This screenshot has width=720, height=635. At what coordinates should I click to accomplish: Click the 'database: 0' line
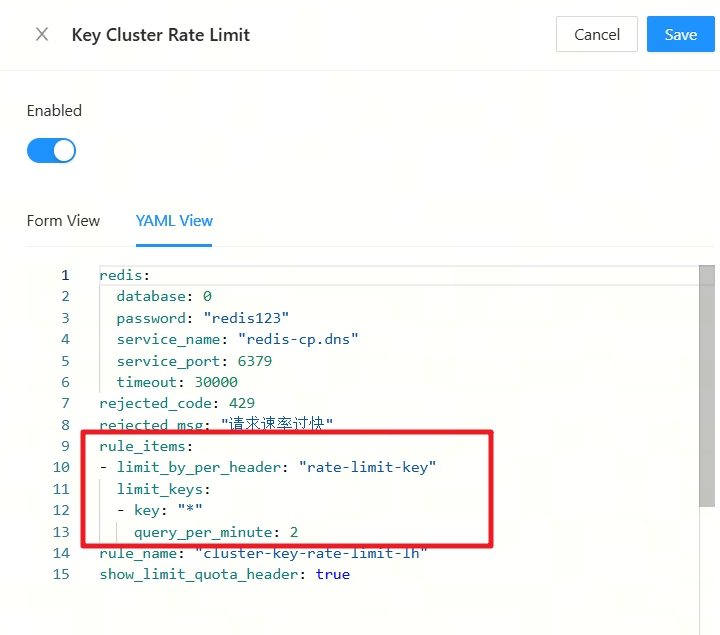164,296
